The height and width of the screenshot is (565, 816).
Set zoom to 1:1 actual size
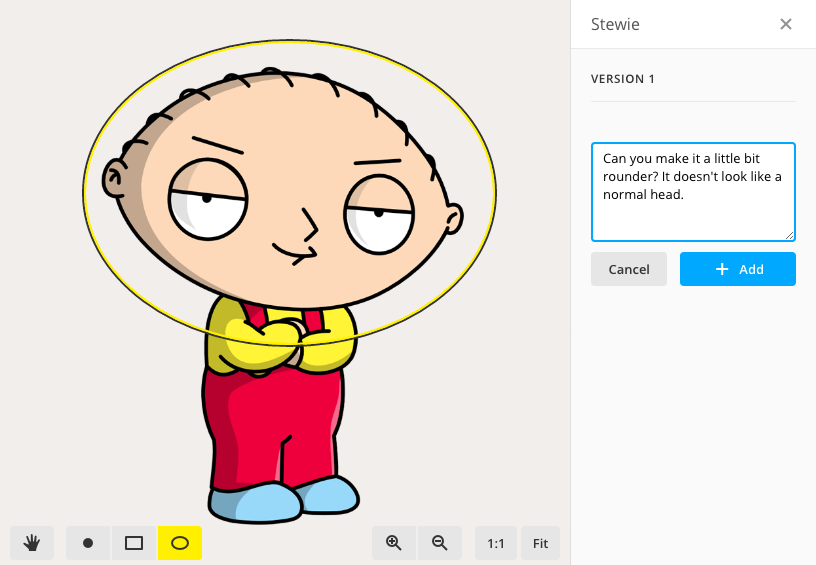(495, 543)
